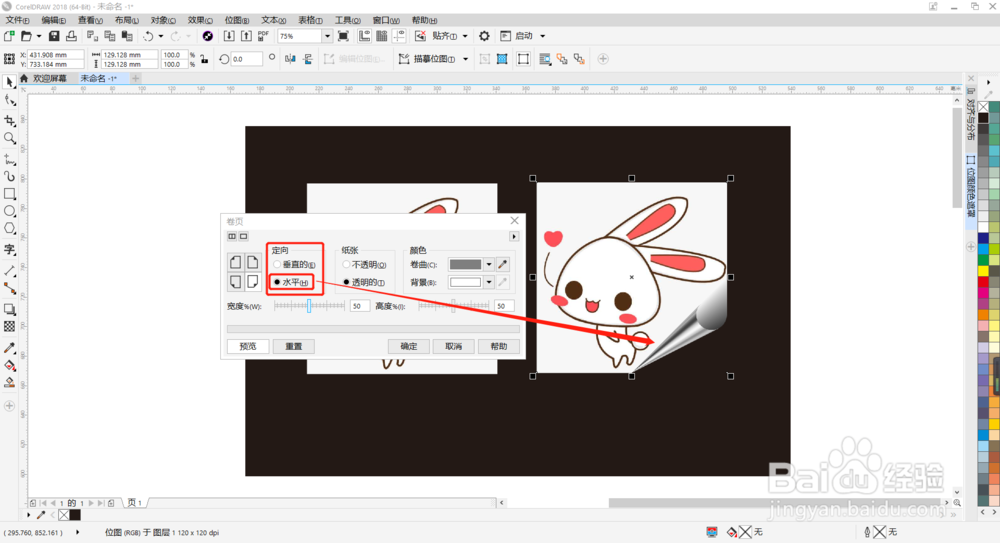Toggle dual-pane preview button in dialog
1000x543 pixels.
tap(232, 237)
